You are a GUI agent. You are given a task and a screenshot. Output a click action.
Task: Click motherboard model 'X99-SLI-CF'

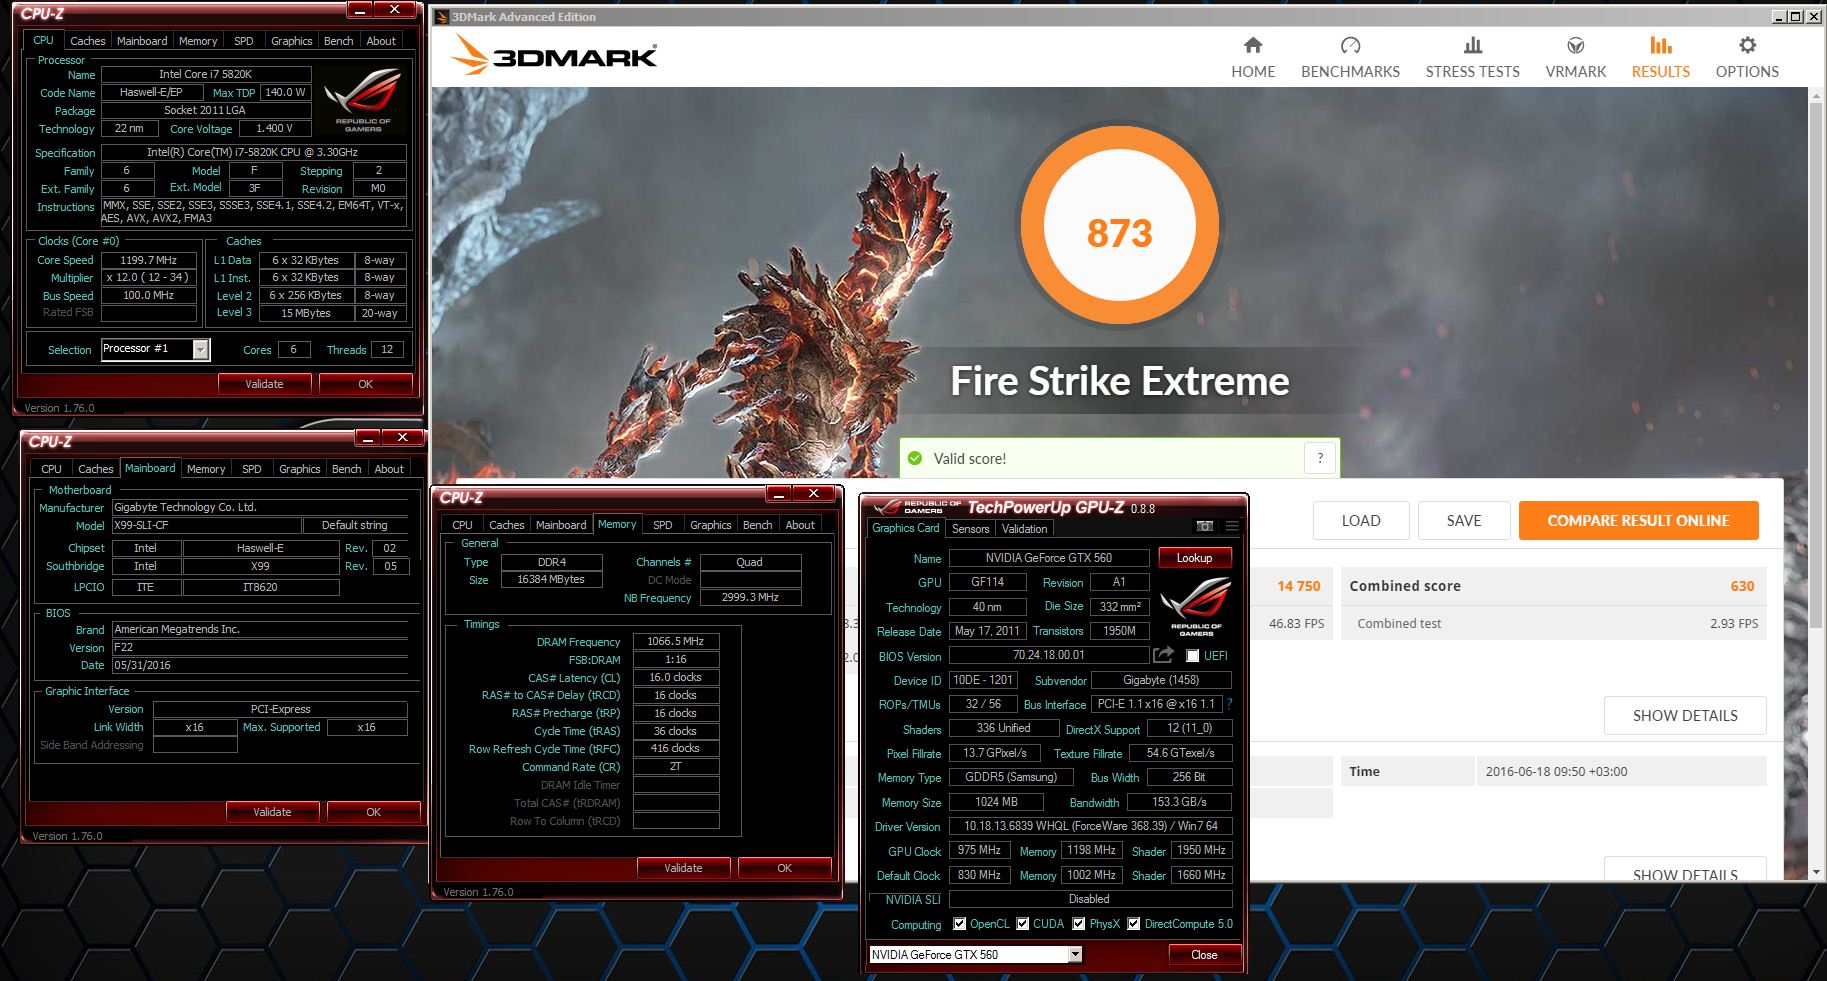pyautogui.click(x=206, y=525)
